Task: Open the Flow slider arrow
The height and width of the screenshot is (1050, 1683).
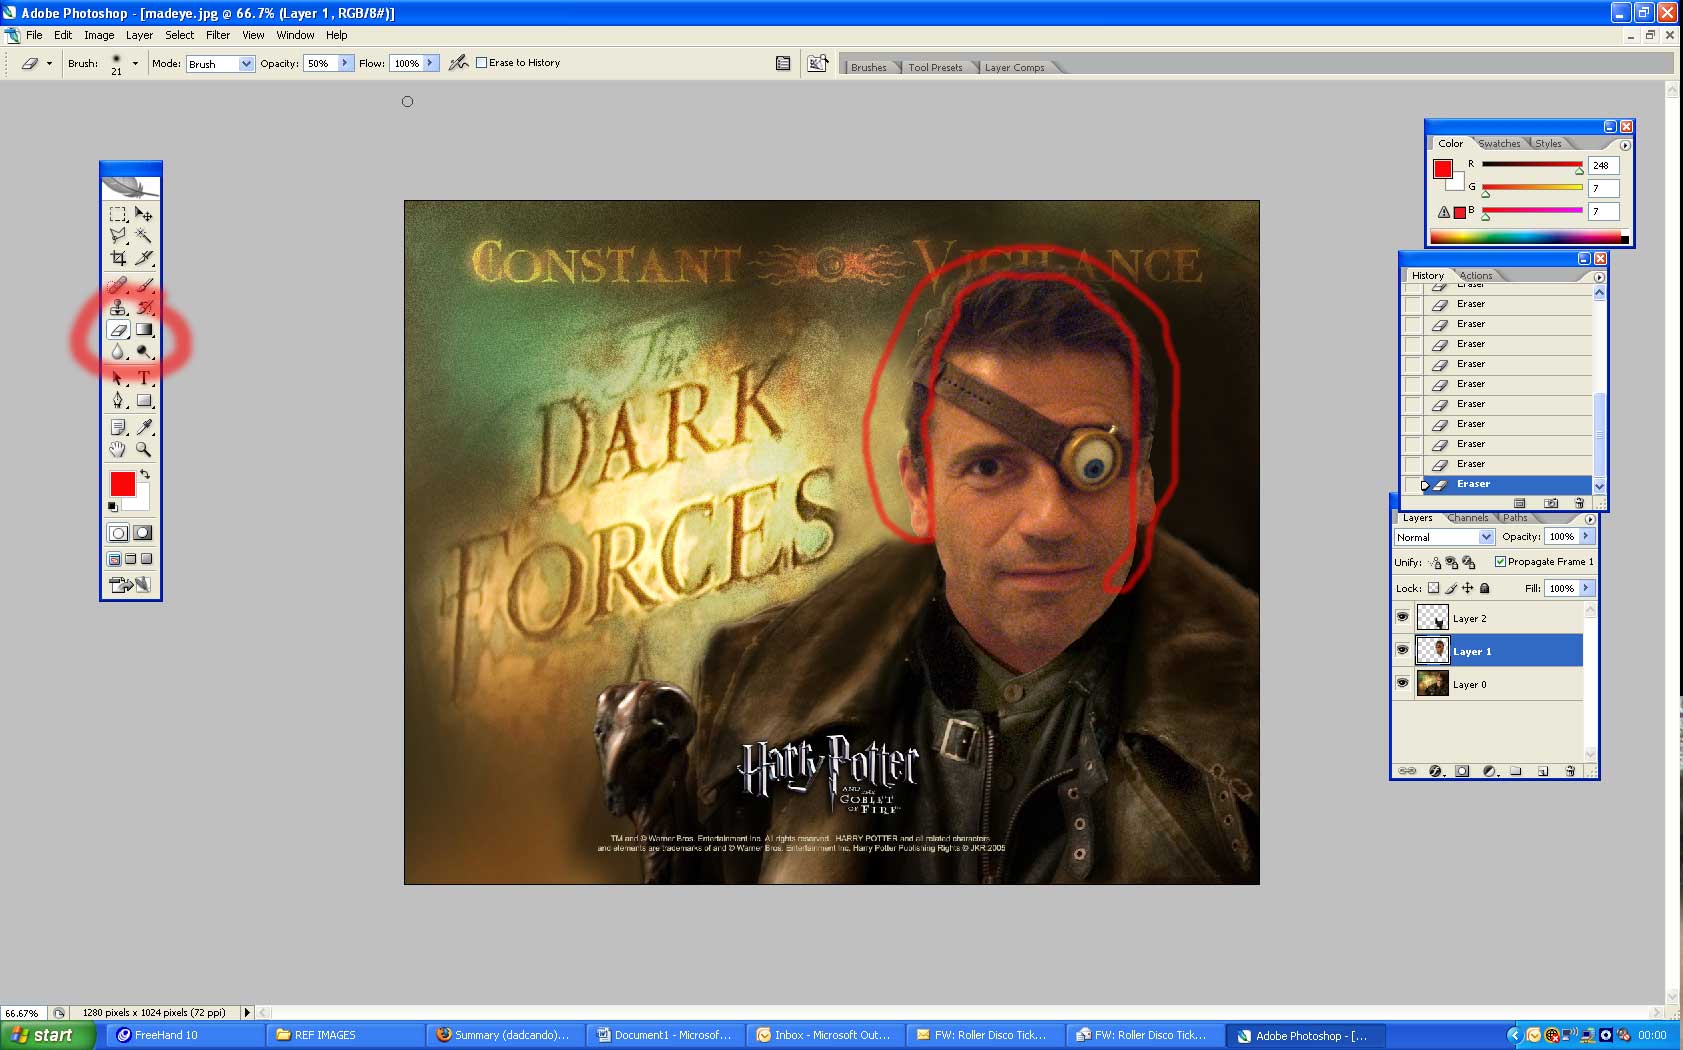Action: pos(431,62)
